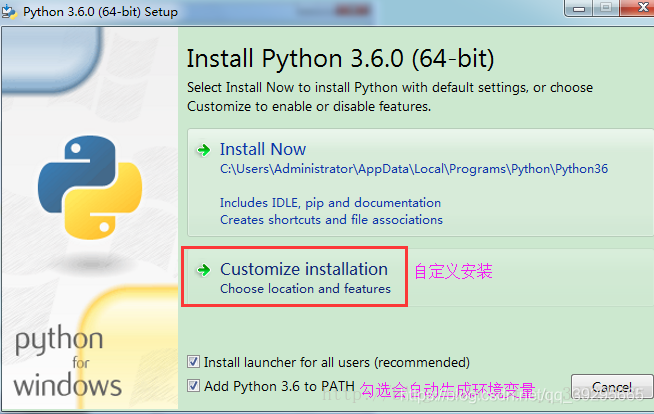Uncheck the Add Python 3.6 to PATH checkbox
The width and height of the screenshot is (654, 414).
(x=194, y=386)
